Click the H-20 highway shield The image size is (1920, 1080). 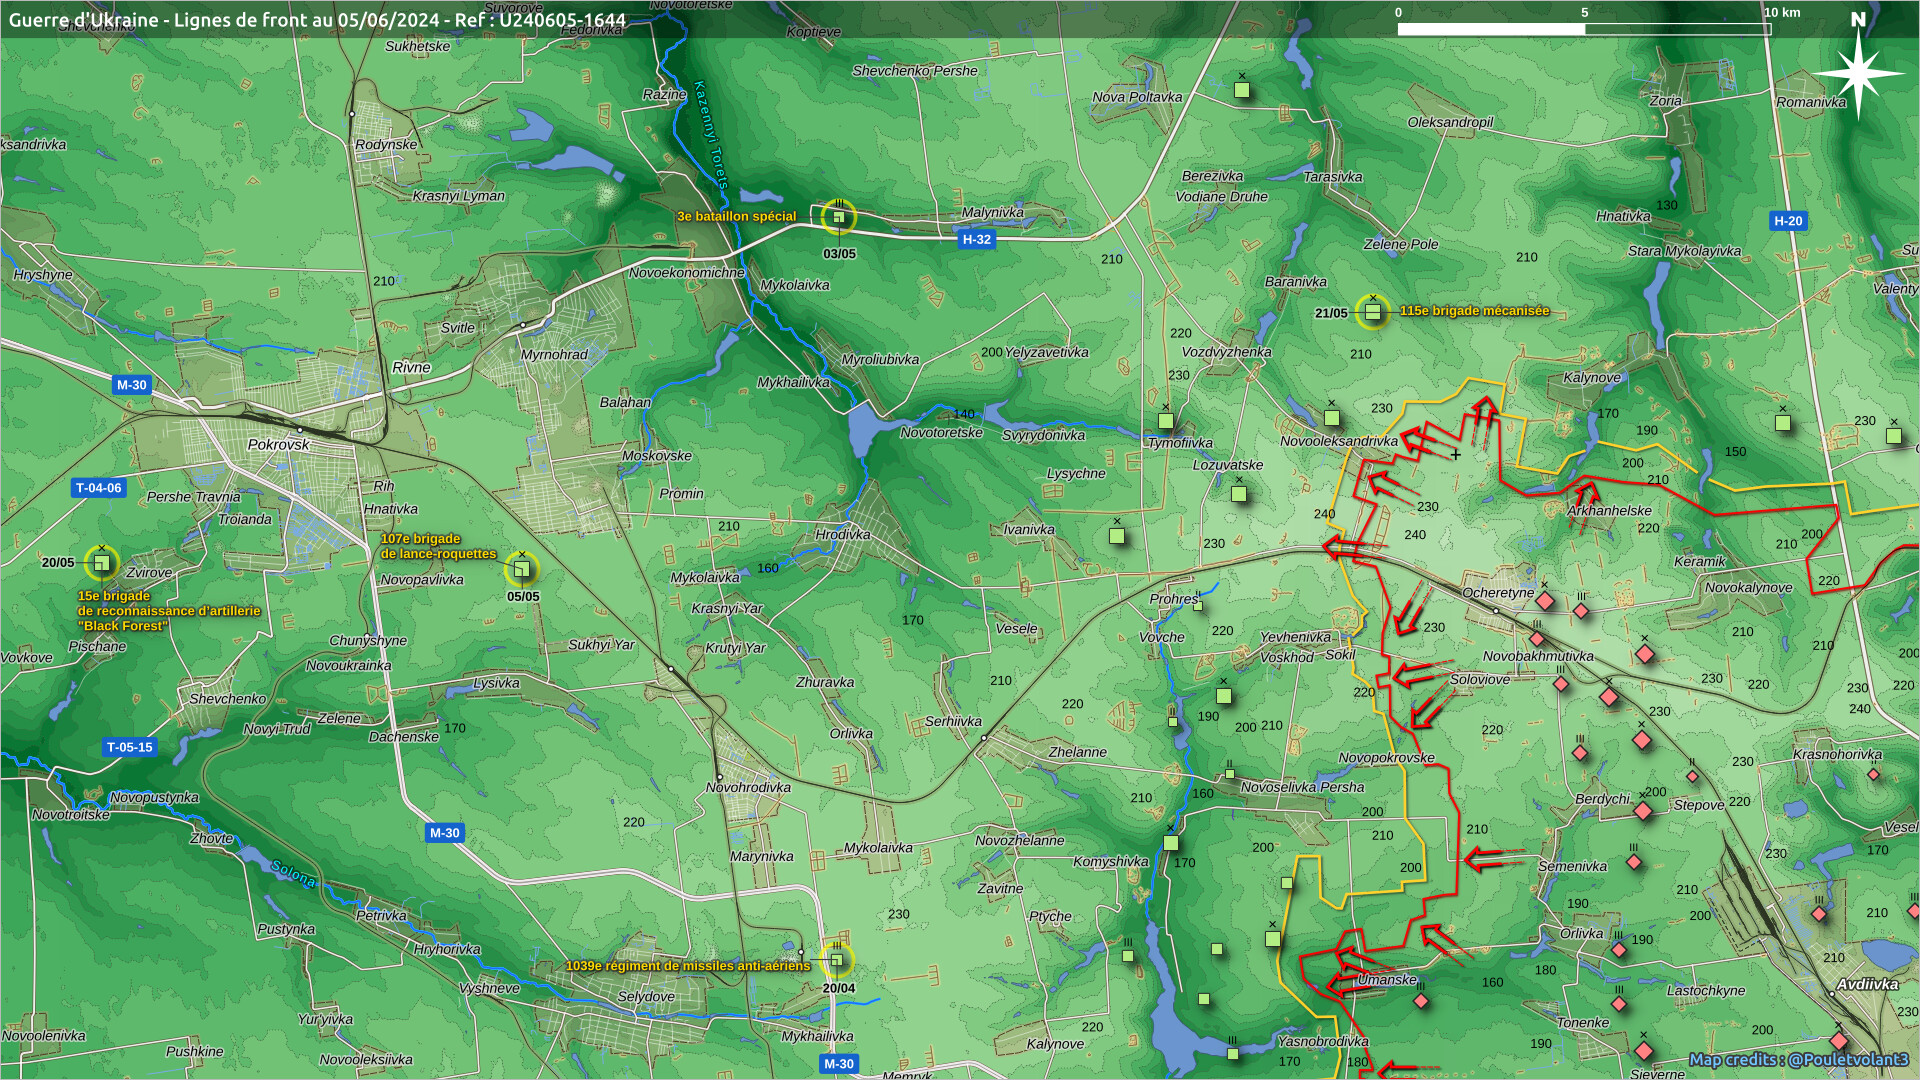[1788, 221]
